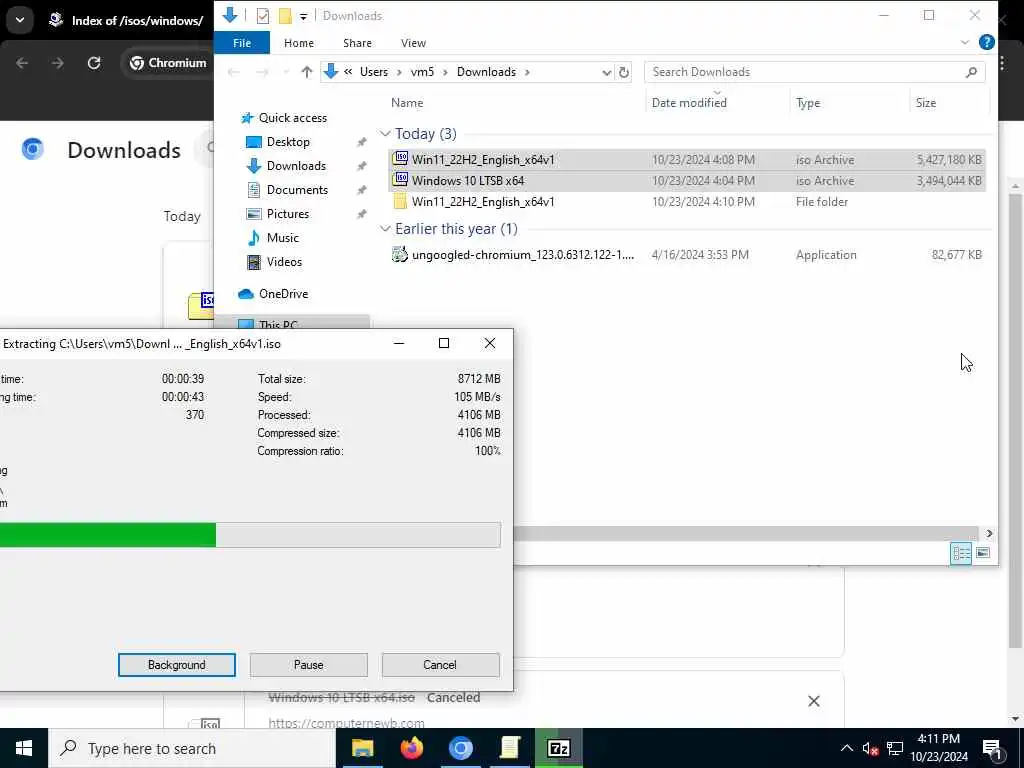
Task: Open the View ribbon tab
Action: tap(413, 43)
